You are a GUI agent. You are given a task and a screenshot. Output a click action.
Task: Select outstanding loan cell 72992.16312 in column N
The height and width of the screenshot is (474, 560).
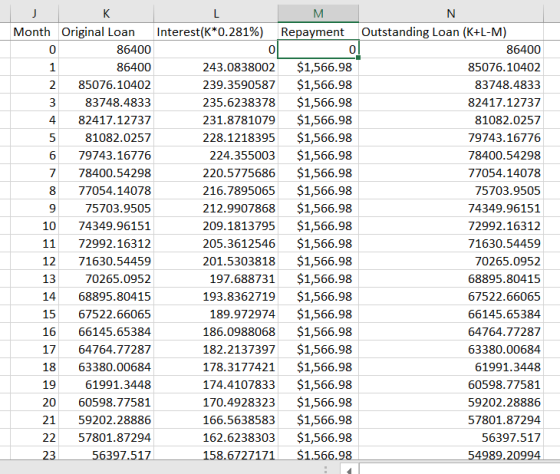coord(451,226)
